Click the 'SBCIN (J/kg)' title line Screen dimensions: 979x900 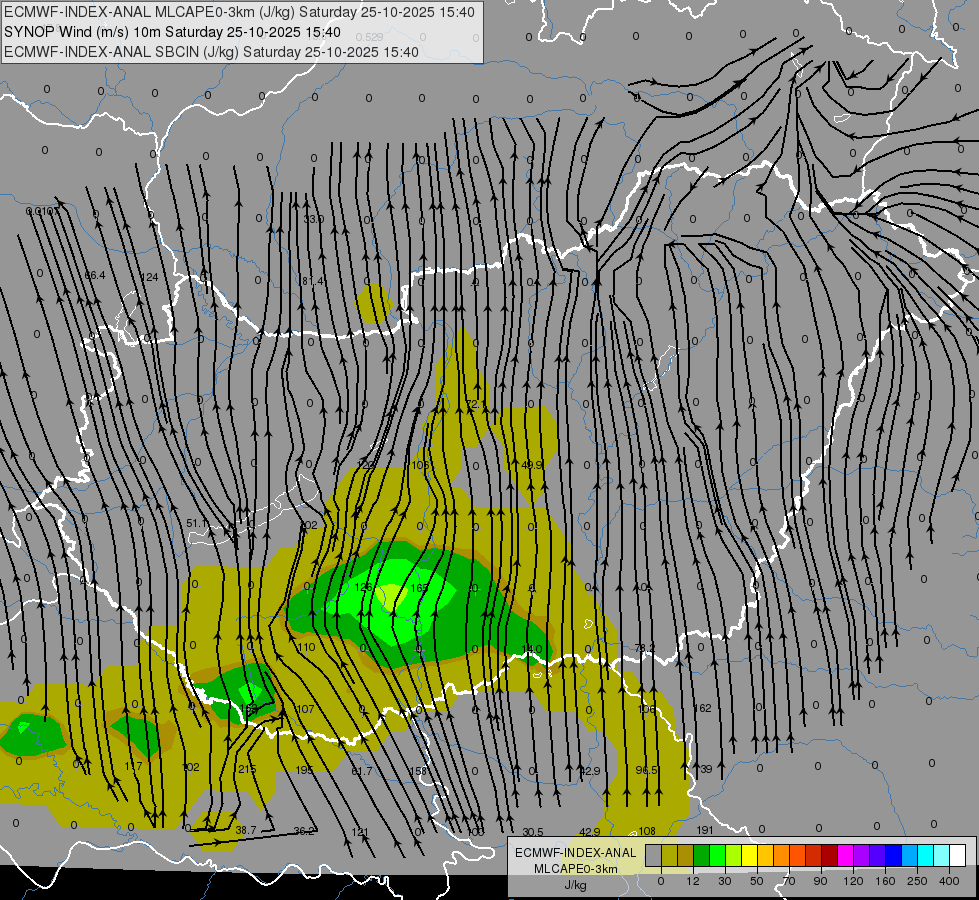click(211, 52)
